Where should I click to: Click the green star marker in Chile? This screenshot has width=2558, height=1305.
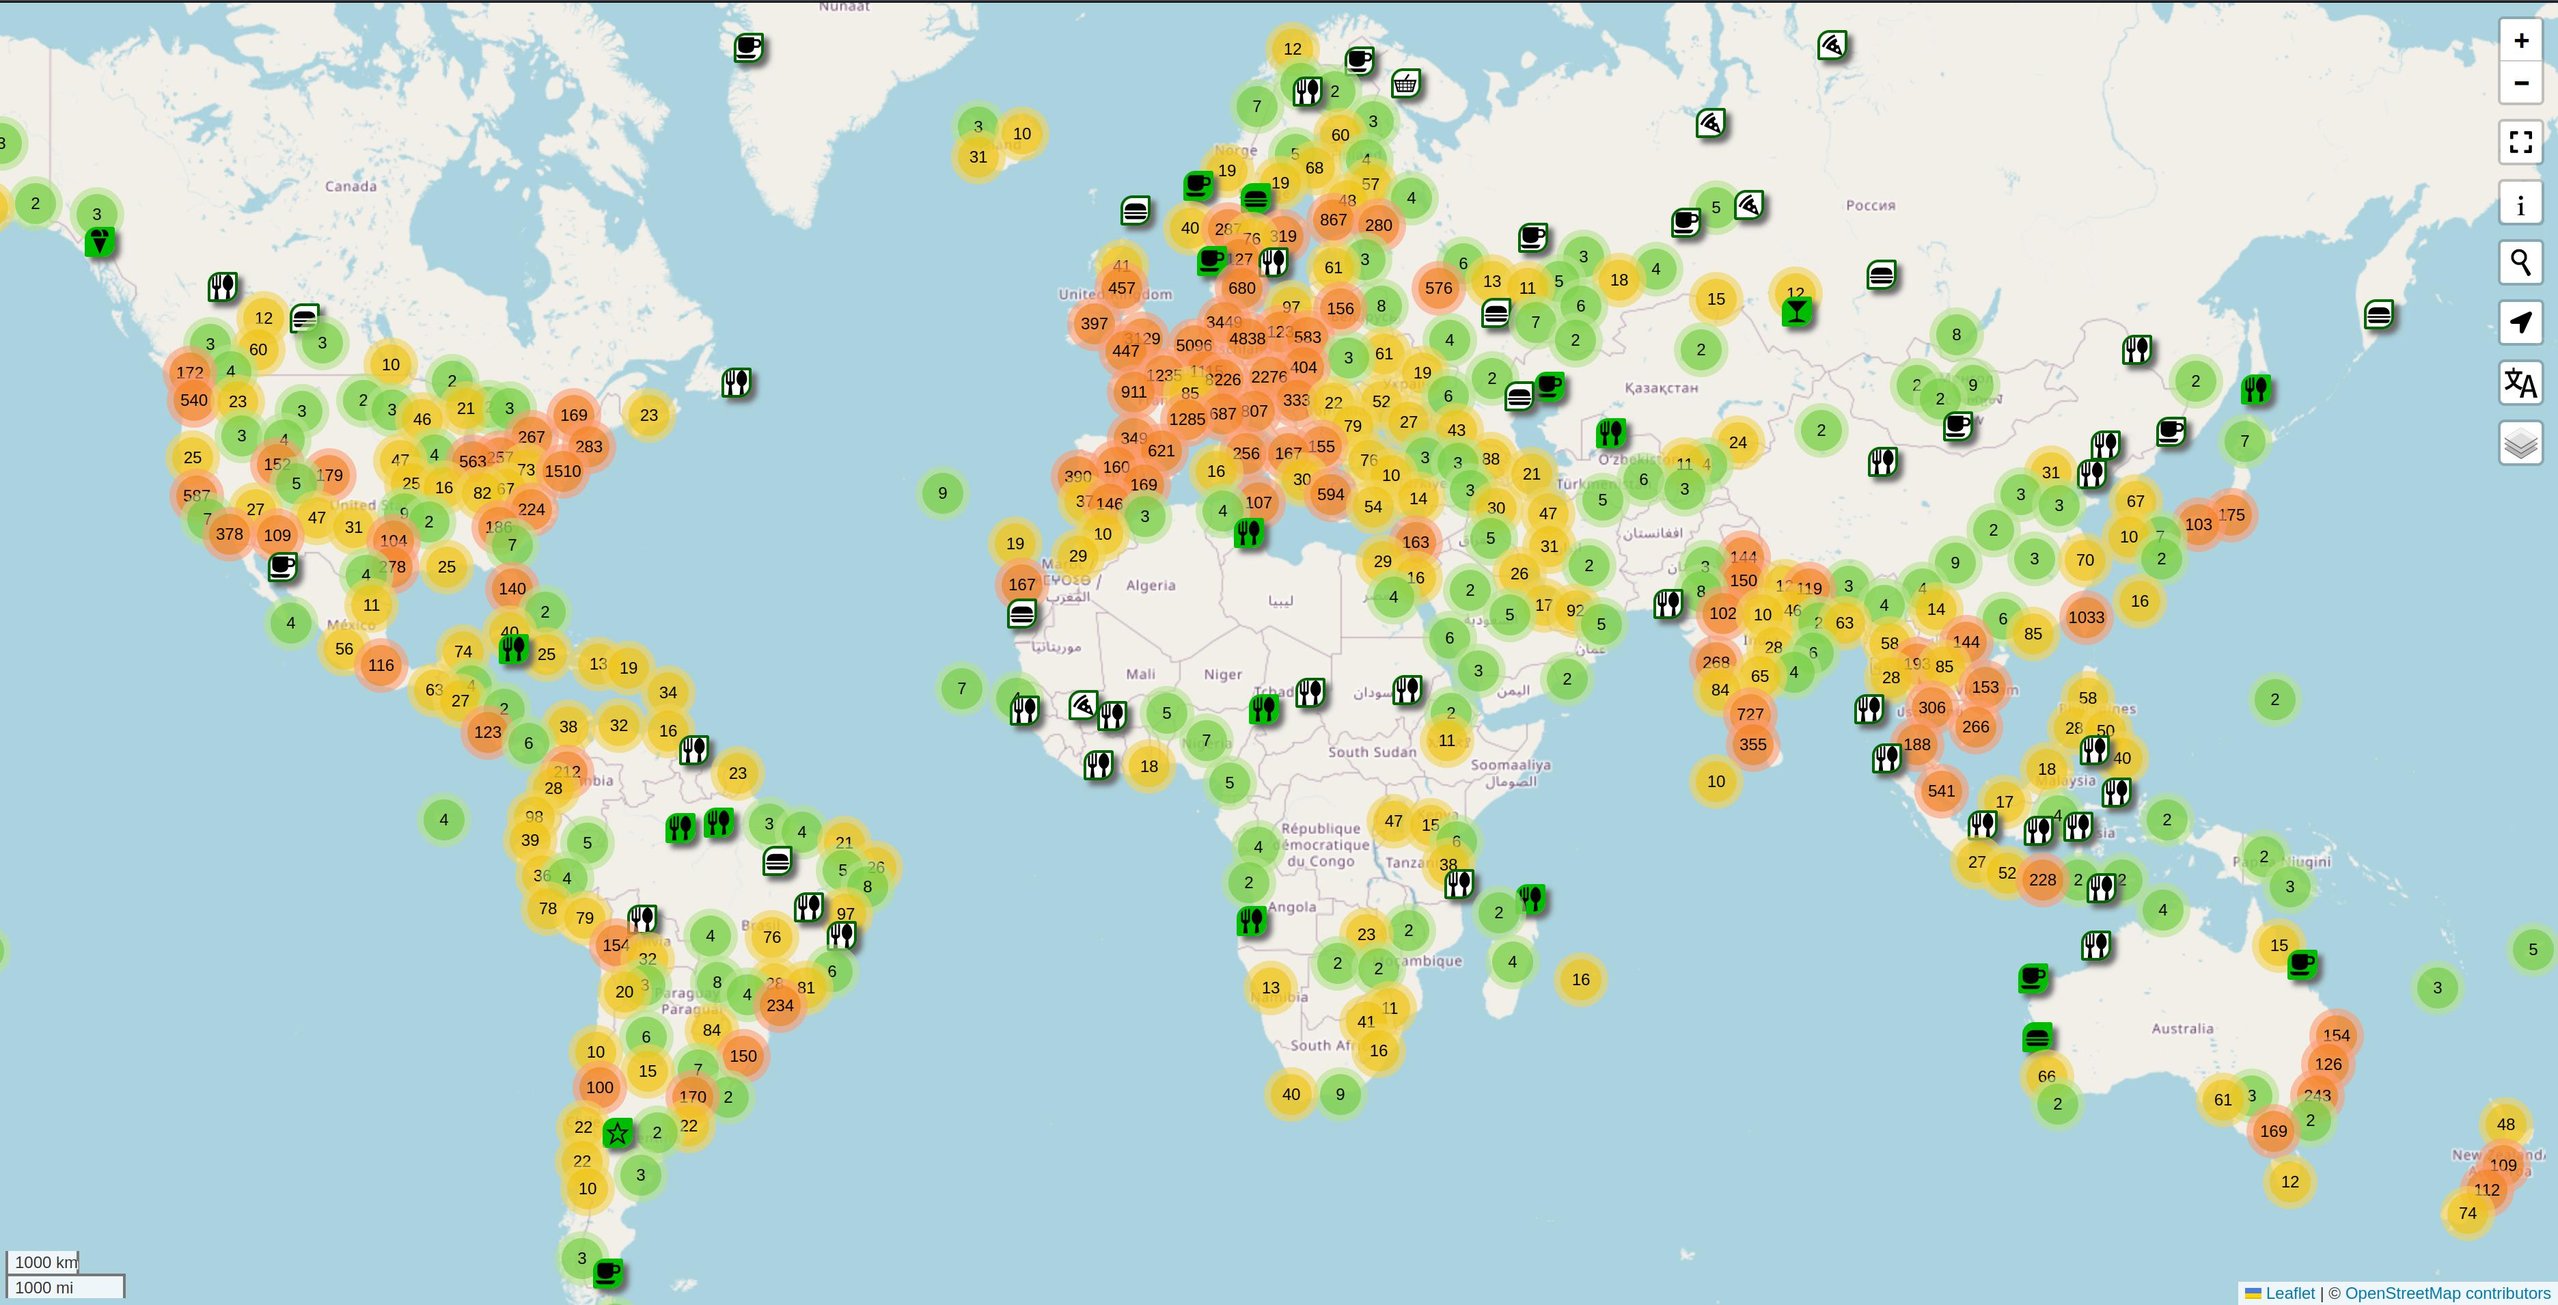coord(618,1133)
